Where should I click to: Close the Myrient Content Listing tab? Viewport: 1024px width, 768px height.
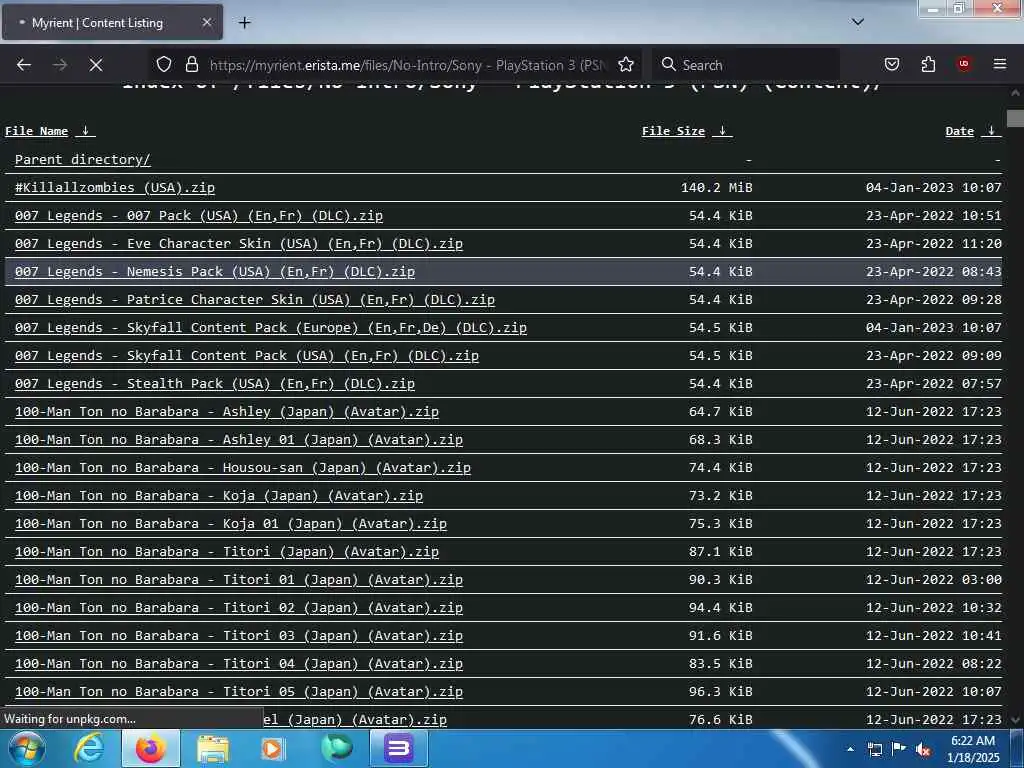206,23
